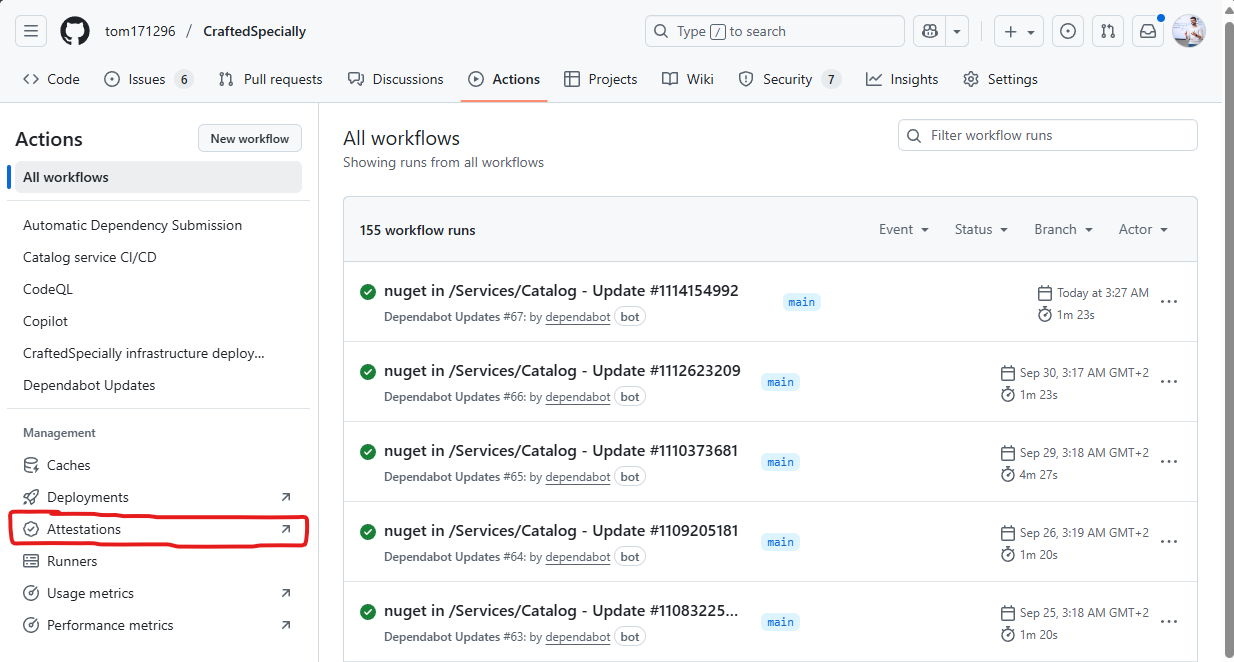Image resolution: width=1234 pixels, height=662 pixels.
Task: Expand the Status filter
Action: (979, 229)
